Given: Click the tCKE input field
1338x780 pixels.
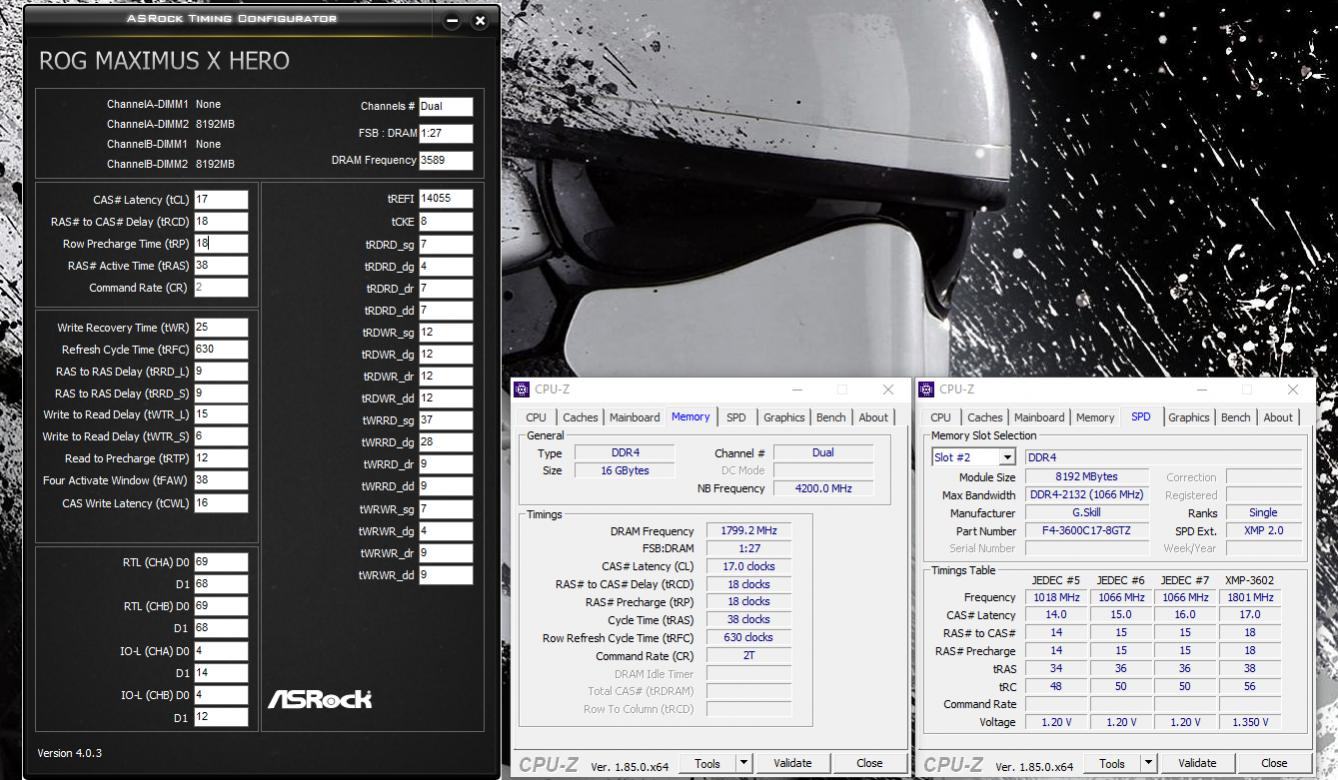Looking at the screenshot, I should click(446, 221).
